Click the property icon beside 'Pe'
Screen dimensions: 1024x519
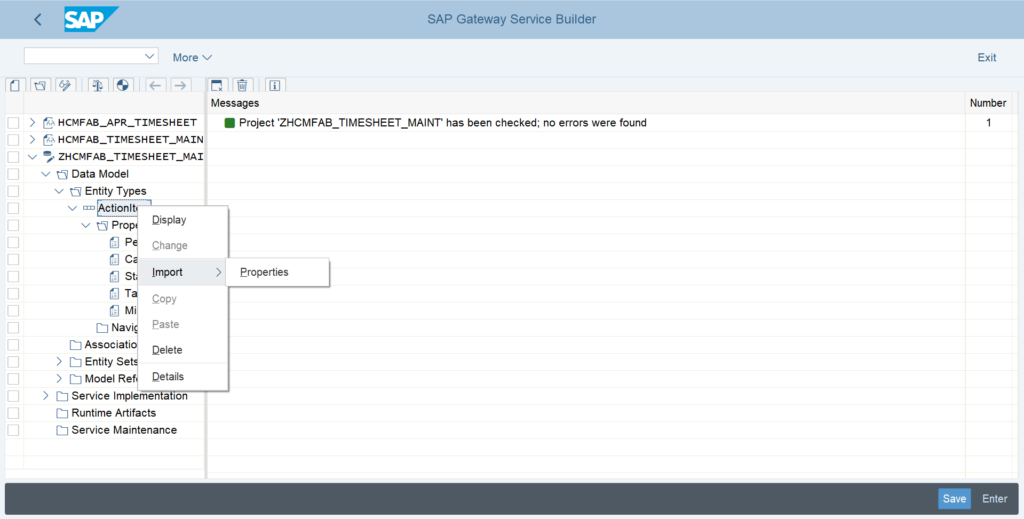(x=115, y=242)
